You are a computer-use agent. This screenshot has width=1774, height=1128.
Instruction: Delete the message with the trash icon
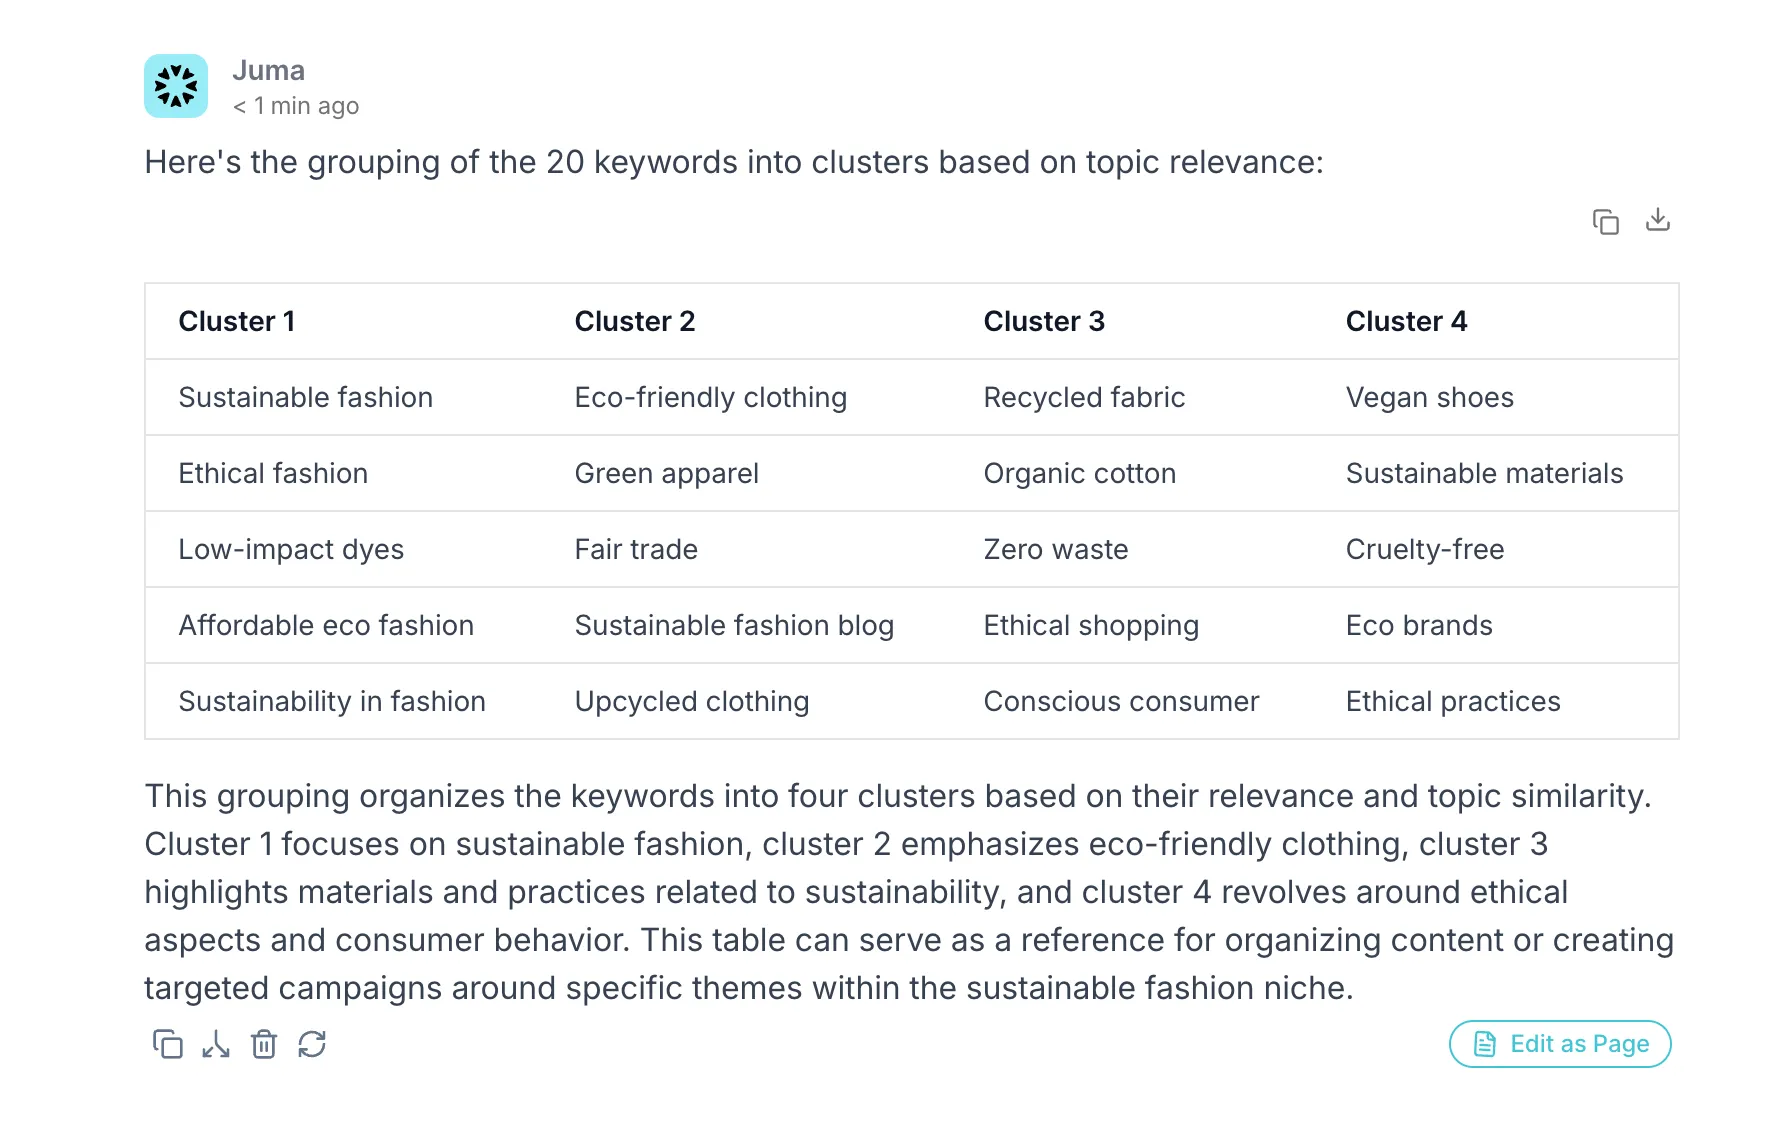click(264, 1044)
